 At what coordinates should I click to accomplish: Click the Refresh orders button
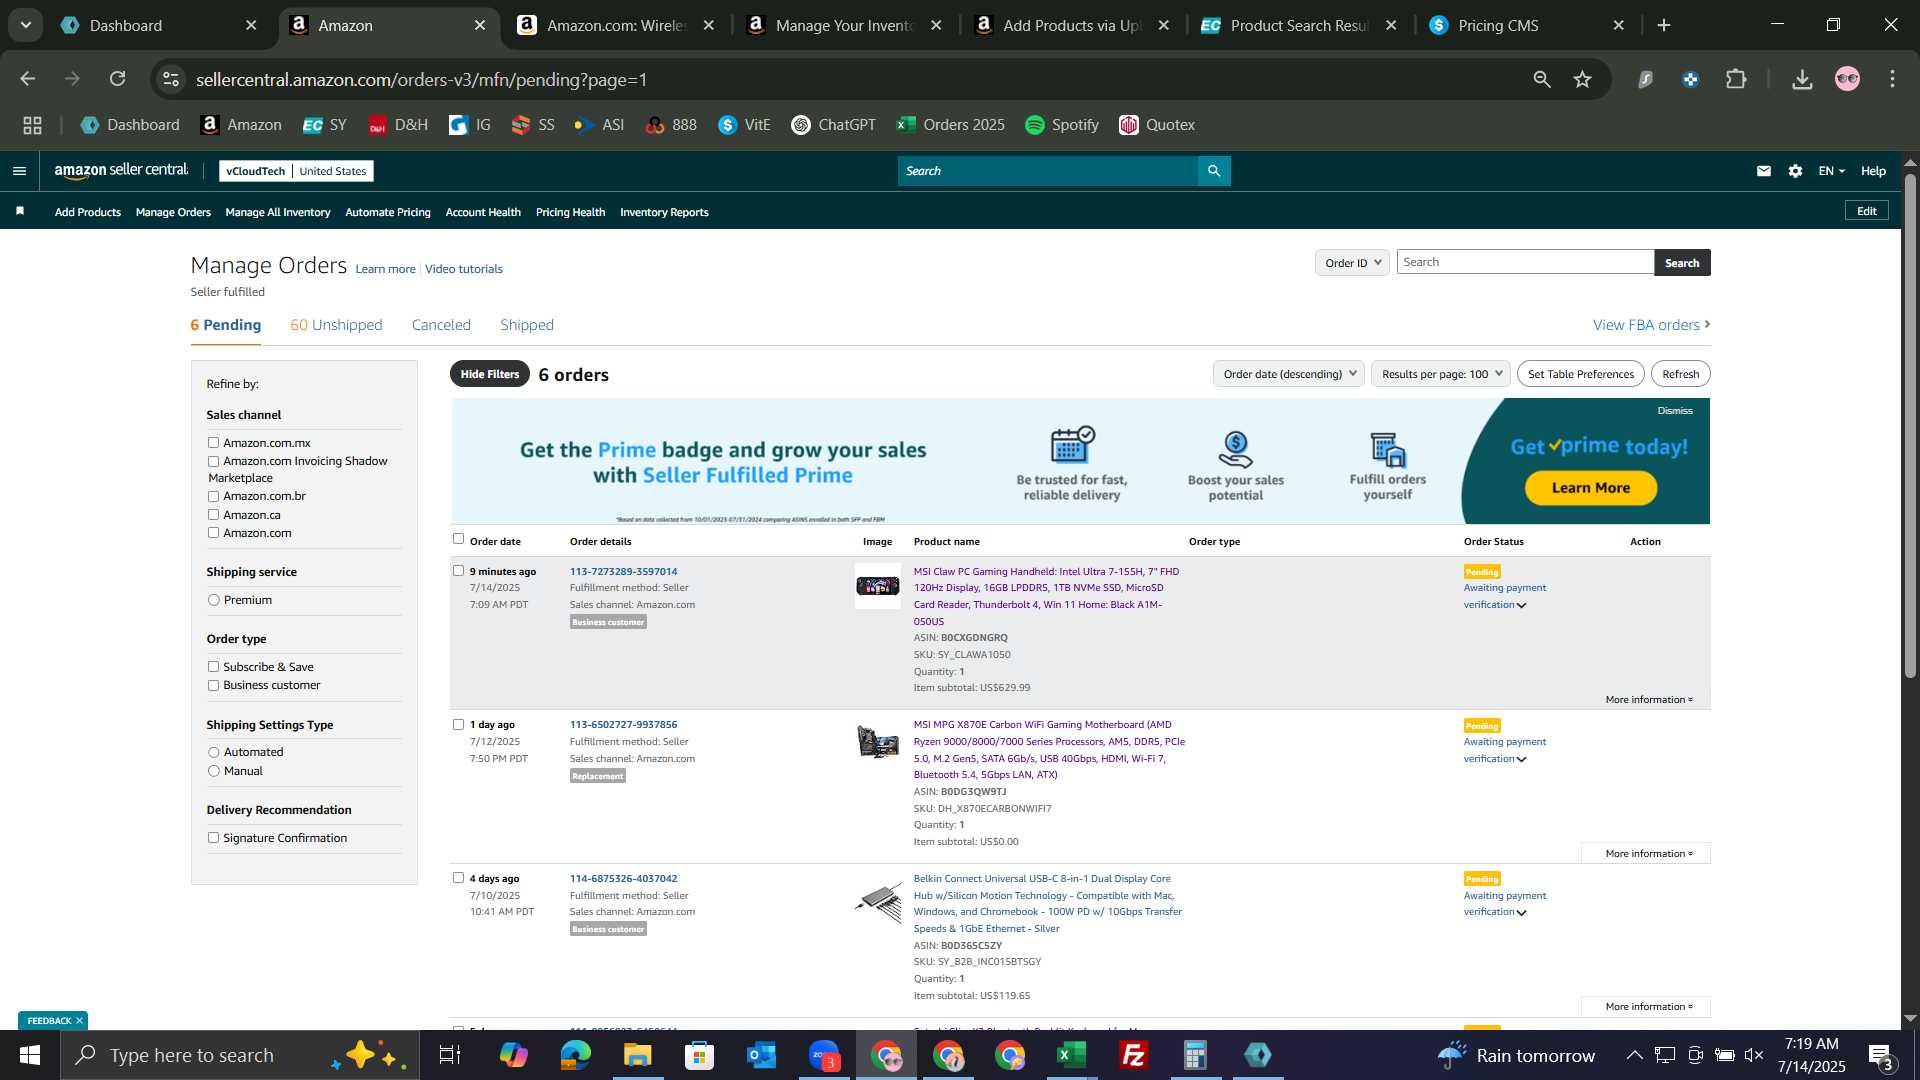click(1681, 374)
